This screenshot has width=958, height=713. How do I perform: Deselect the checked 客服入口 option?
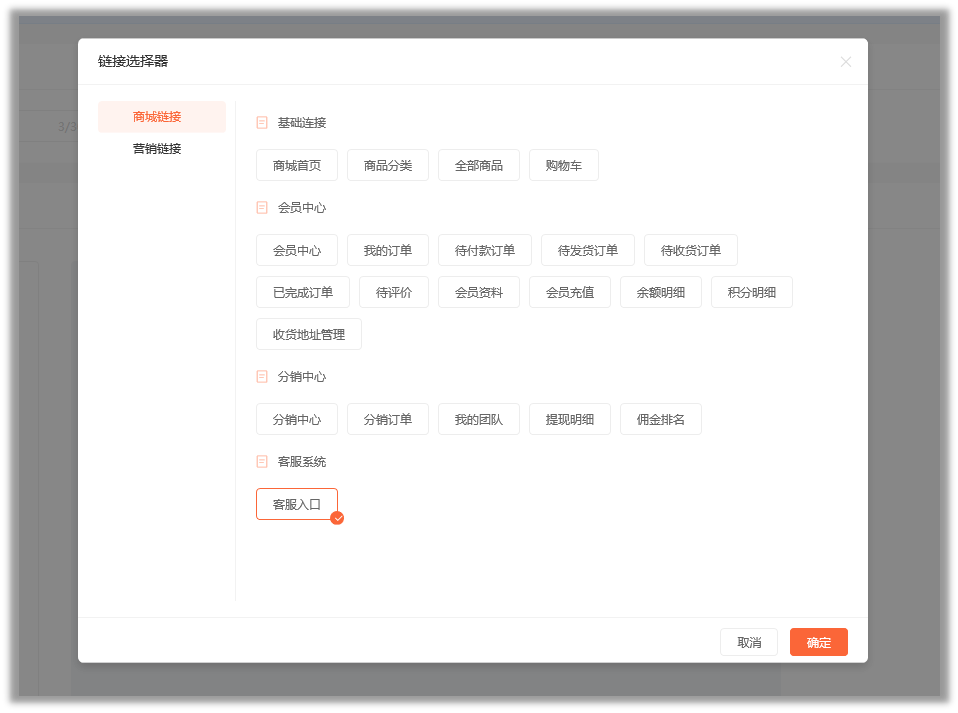coord(297,504)
